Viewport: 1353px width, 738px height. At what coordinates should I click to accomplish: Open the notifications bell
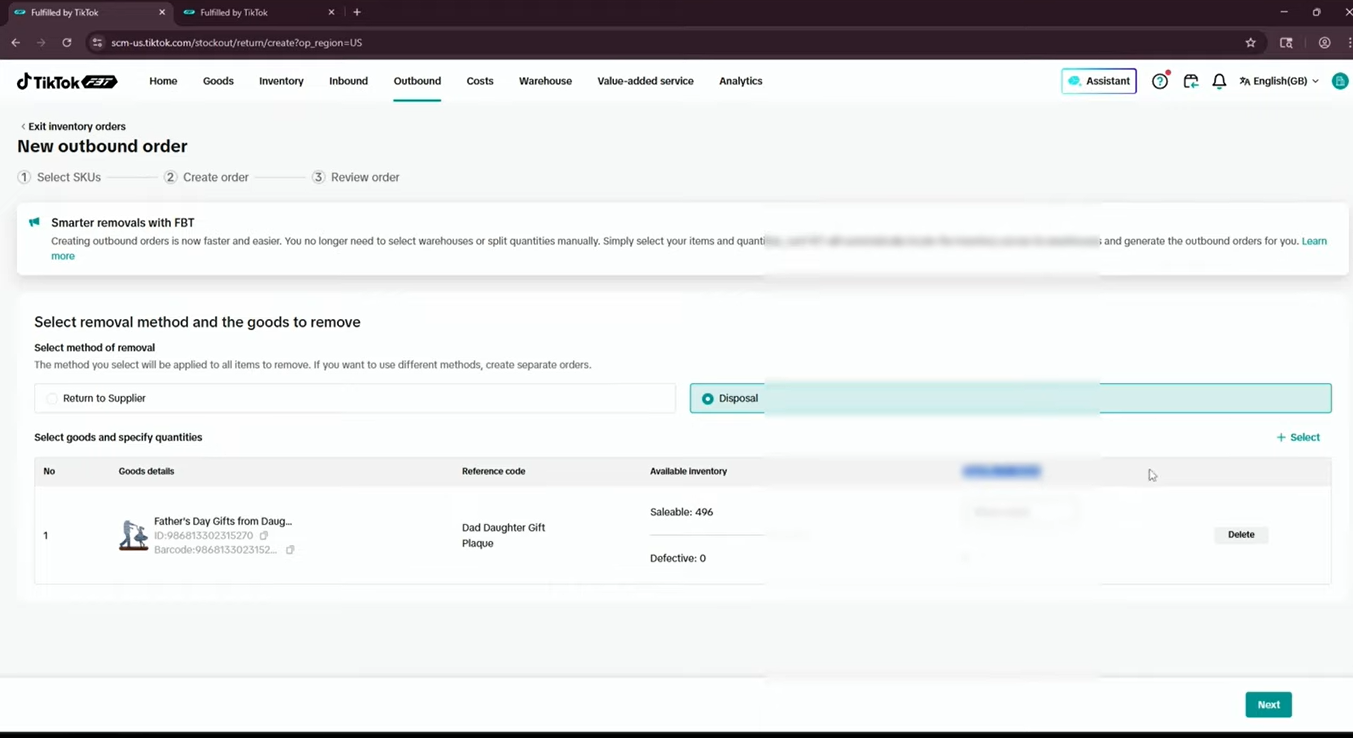[x=1219, y=81]
